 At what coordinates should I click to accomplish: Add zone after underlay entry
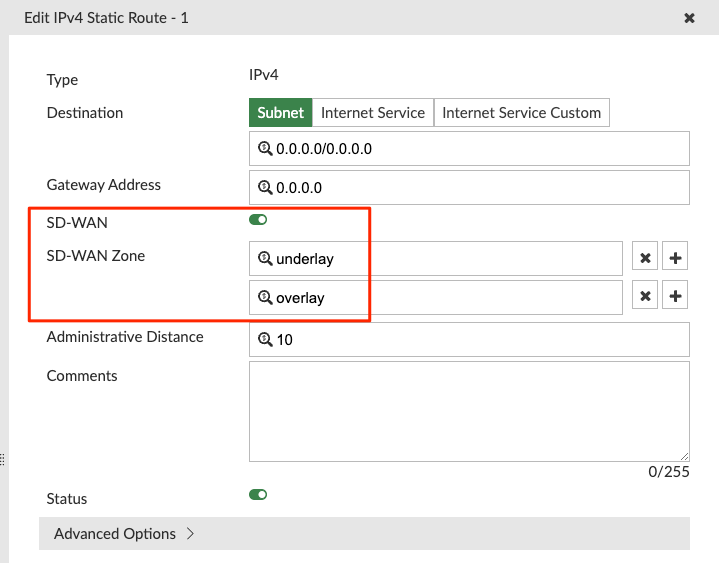pyautogui.click(x=676, y=258)
